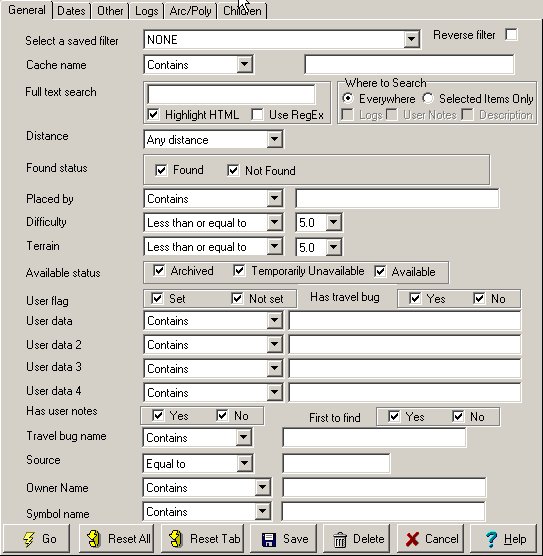Click in Symbol name text field
Screen dimensions: 543x556
point(383,511)
